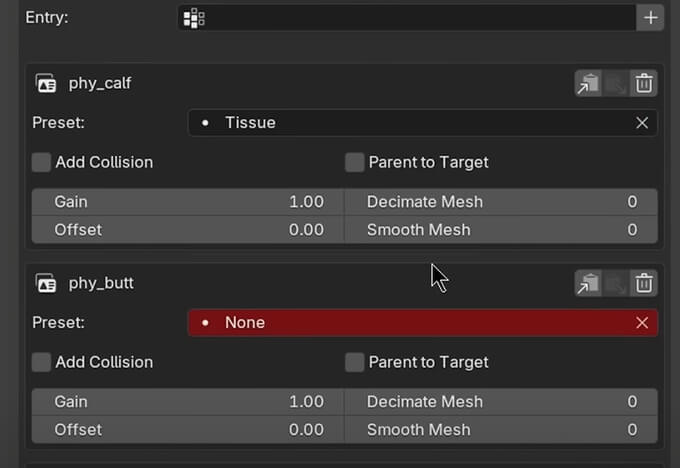680x468 pixels.
Task: Open the Tissue preset dropdown
Action: (x=423, y=123)
